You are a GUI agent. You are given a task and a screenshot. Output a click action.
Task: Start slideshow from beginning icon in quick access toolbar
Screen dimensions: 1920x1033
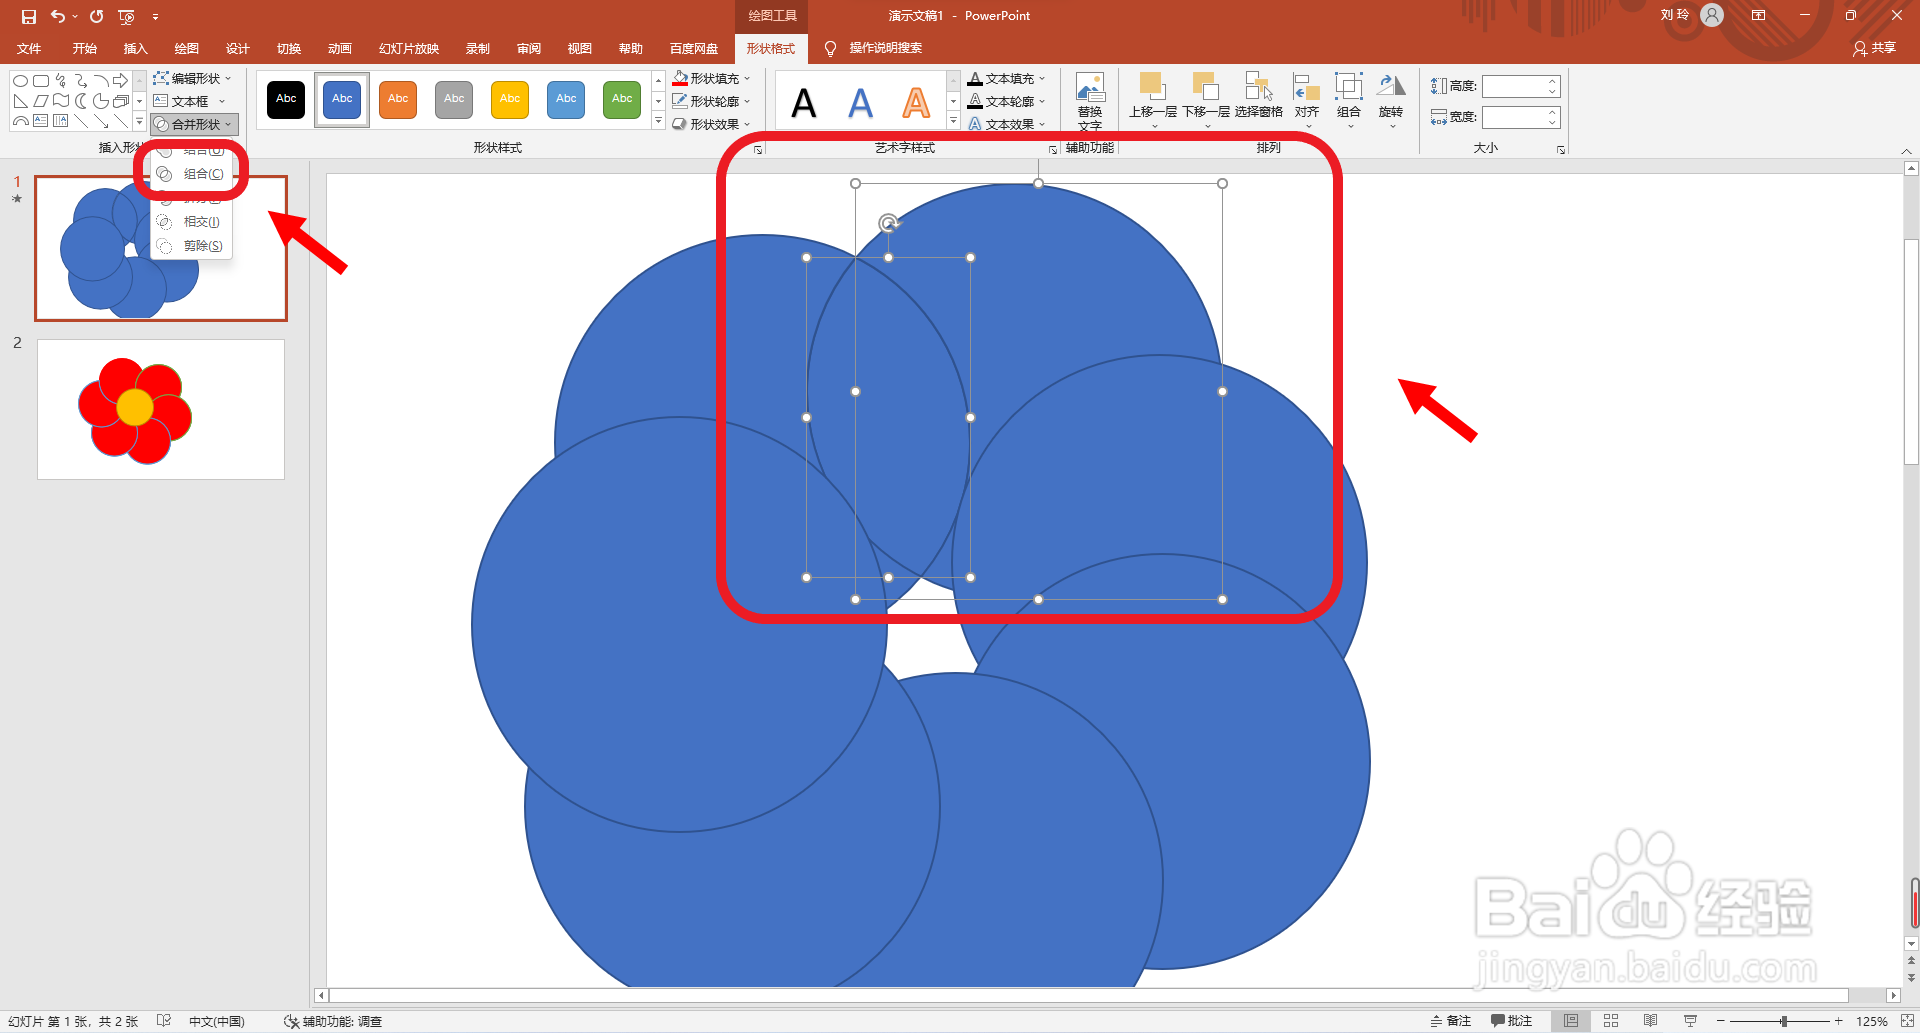click(x=126, y=16)
